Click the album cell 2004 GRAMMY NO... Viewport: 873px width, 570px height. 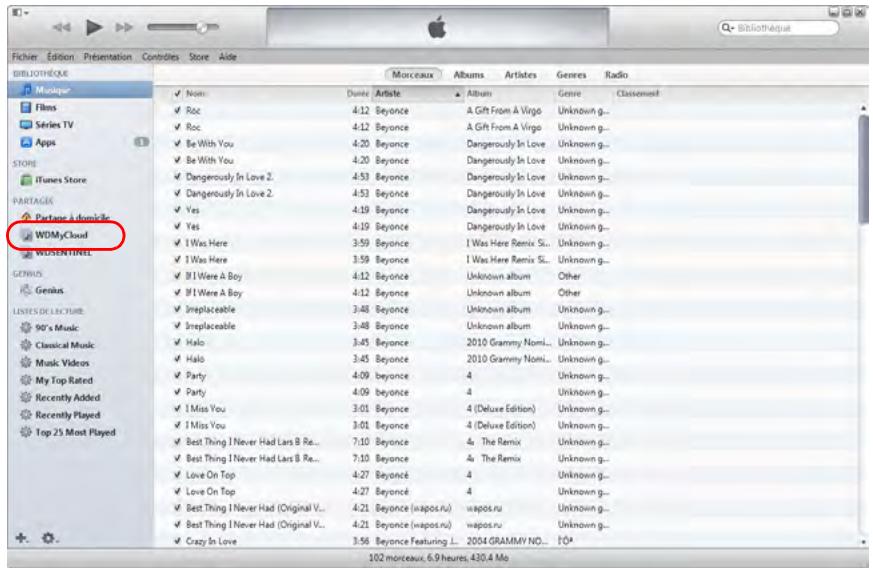point(507,541)
